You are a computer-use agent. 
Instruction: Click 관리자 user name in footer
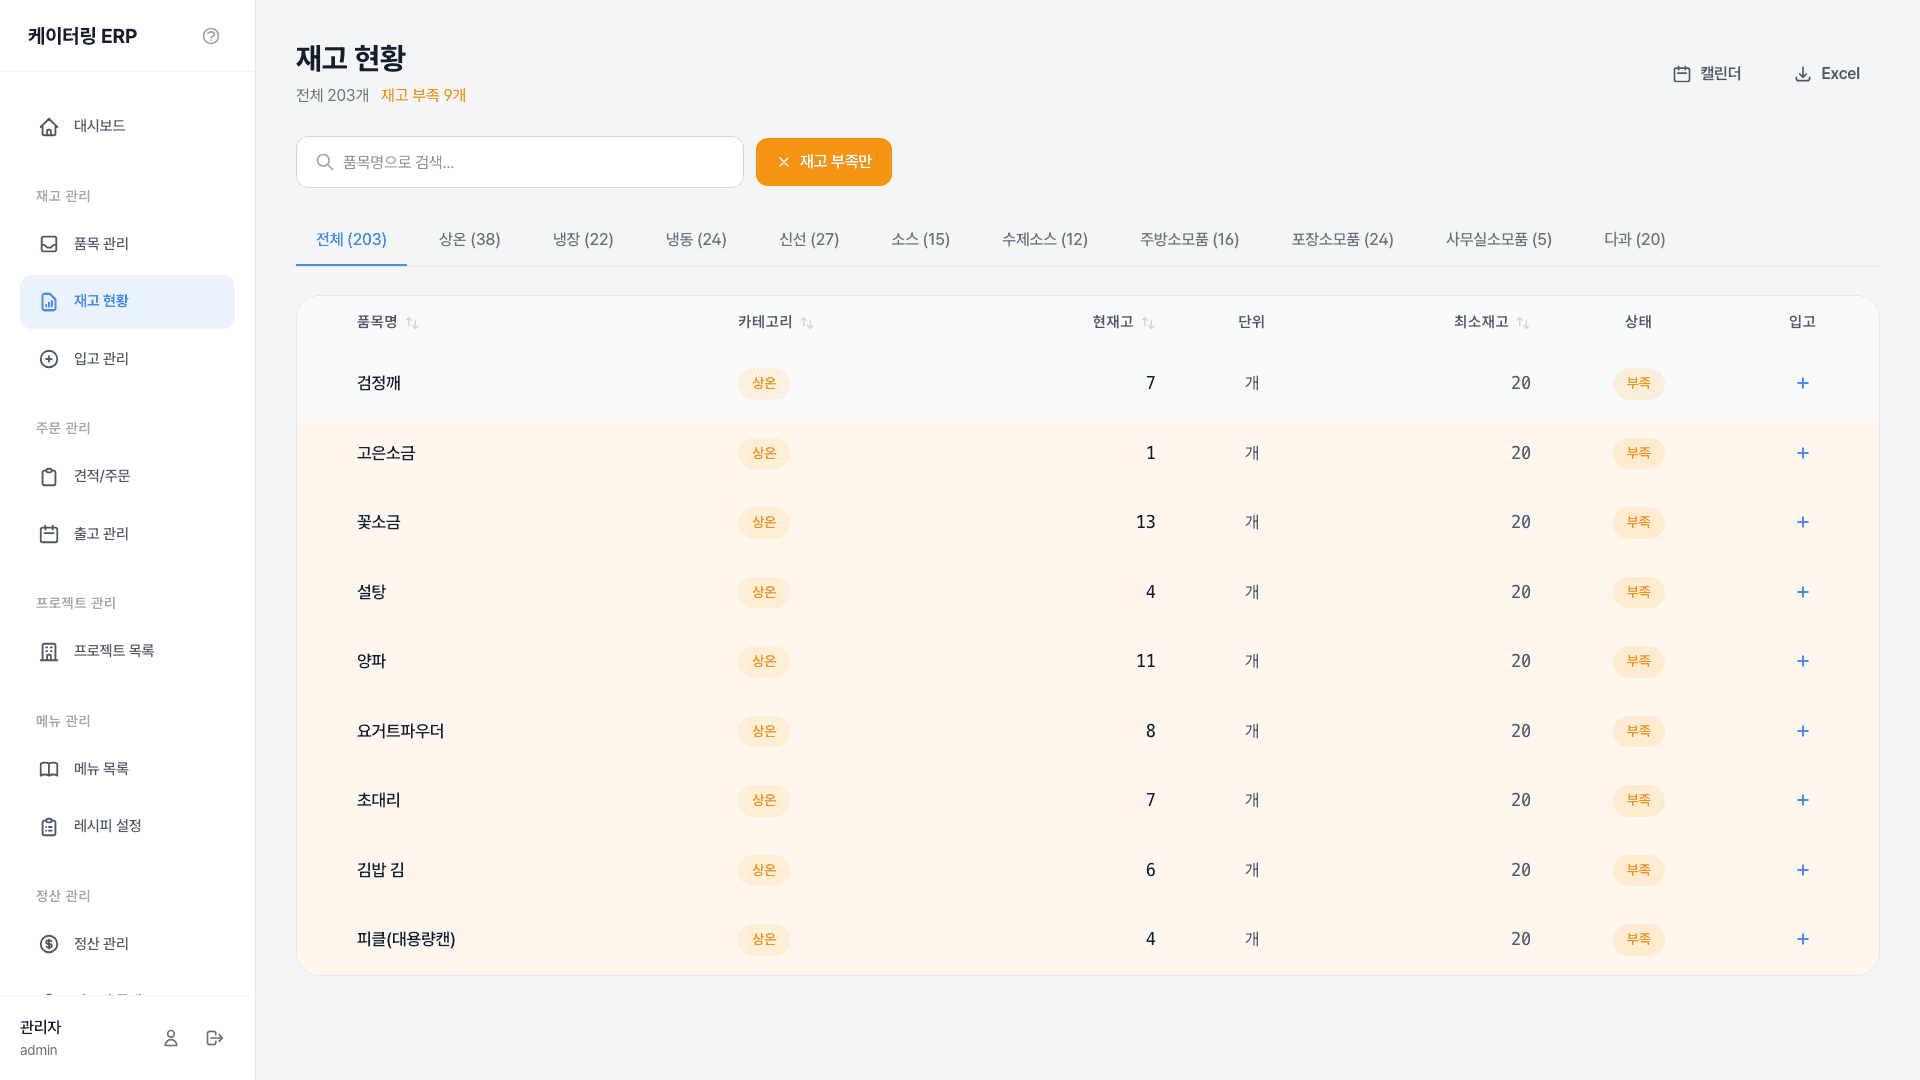point(40,1027)
